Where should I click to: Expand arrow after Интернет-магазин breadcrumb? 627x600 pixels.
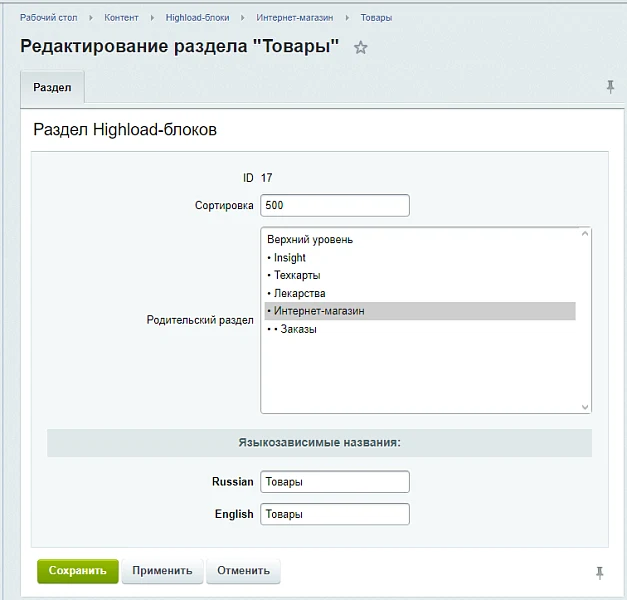[347, 18]
